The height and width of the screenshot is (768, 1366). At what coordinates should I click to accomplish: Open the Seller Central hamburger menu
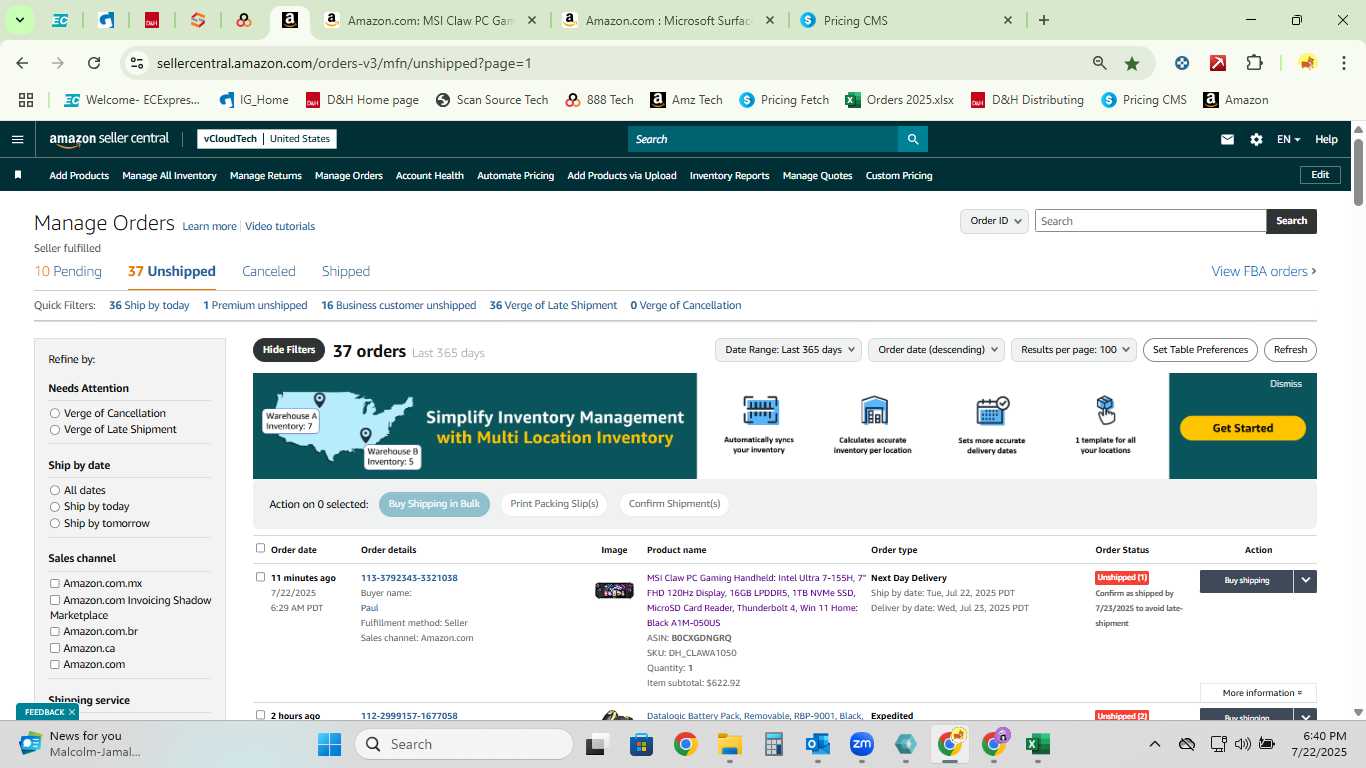pyautogui.click(x=17, y=140)
